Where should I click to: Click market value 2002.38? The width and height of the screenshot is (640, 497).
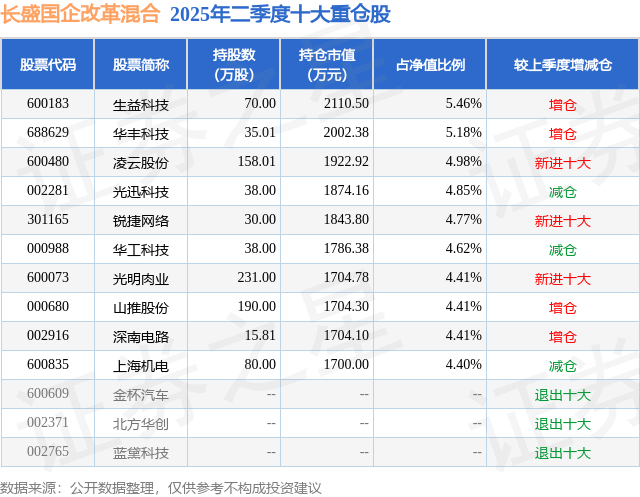(346, 133)
